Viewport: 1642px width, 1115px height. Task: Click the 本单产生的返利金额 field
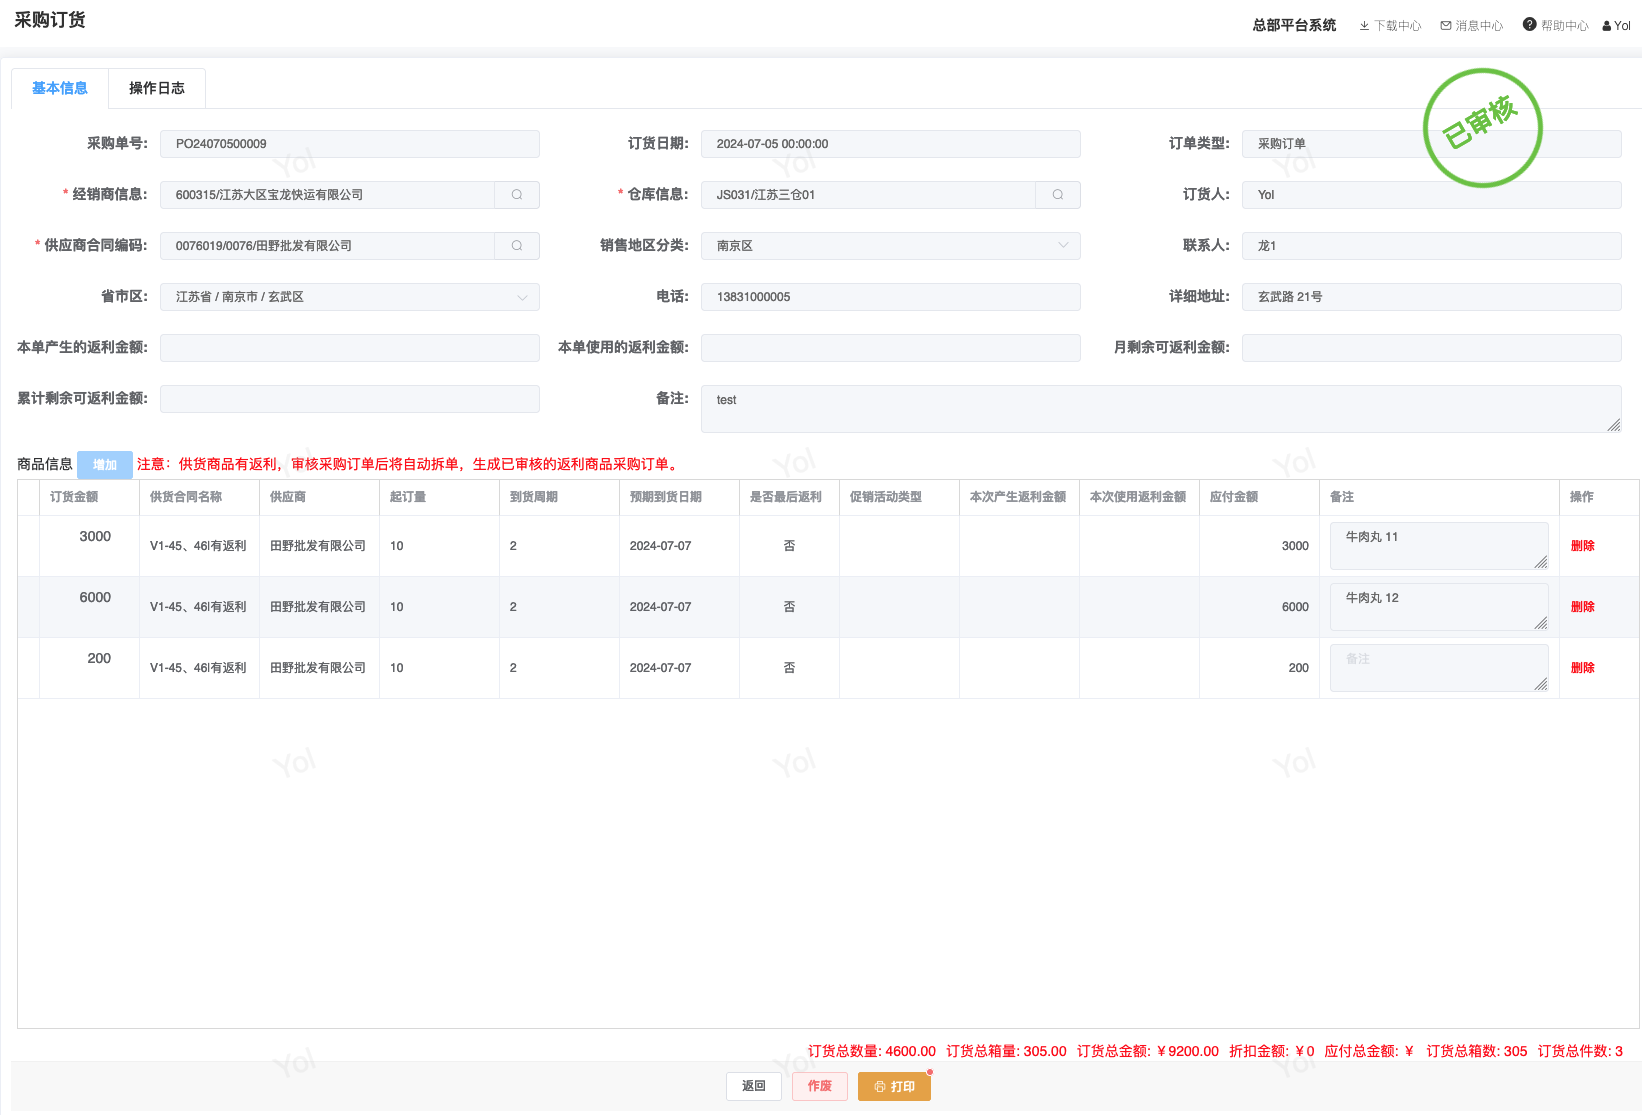(x=349, y=348)
